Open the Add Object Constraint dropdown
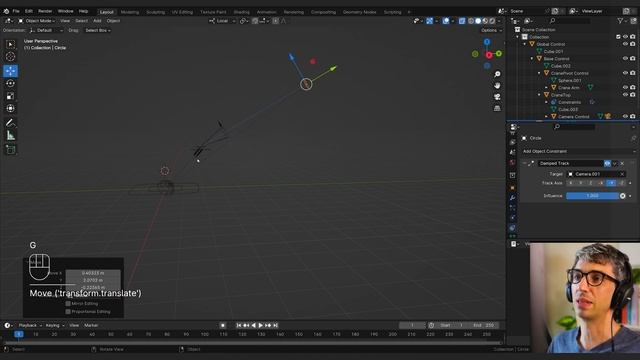 [x=579, y=151]
